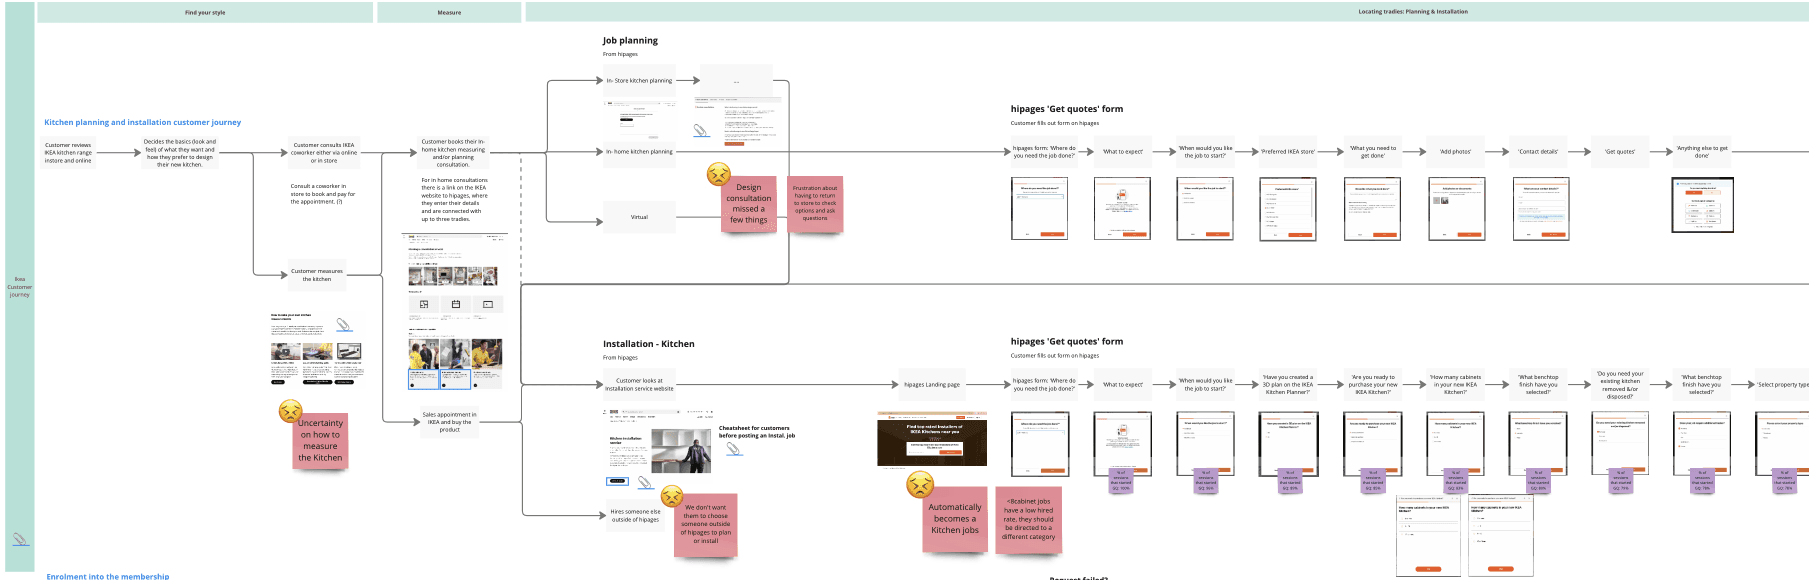This screenshot has width=1809, height=580.
Task: Open the paperclip link in the left sidebar
Action: (20, 539)
